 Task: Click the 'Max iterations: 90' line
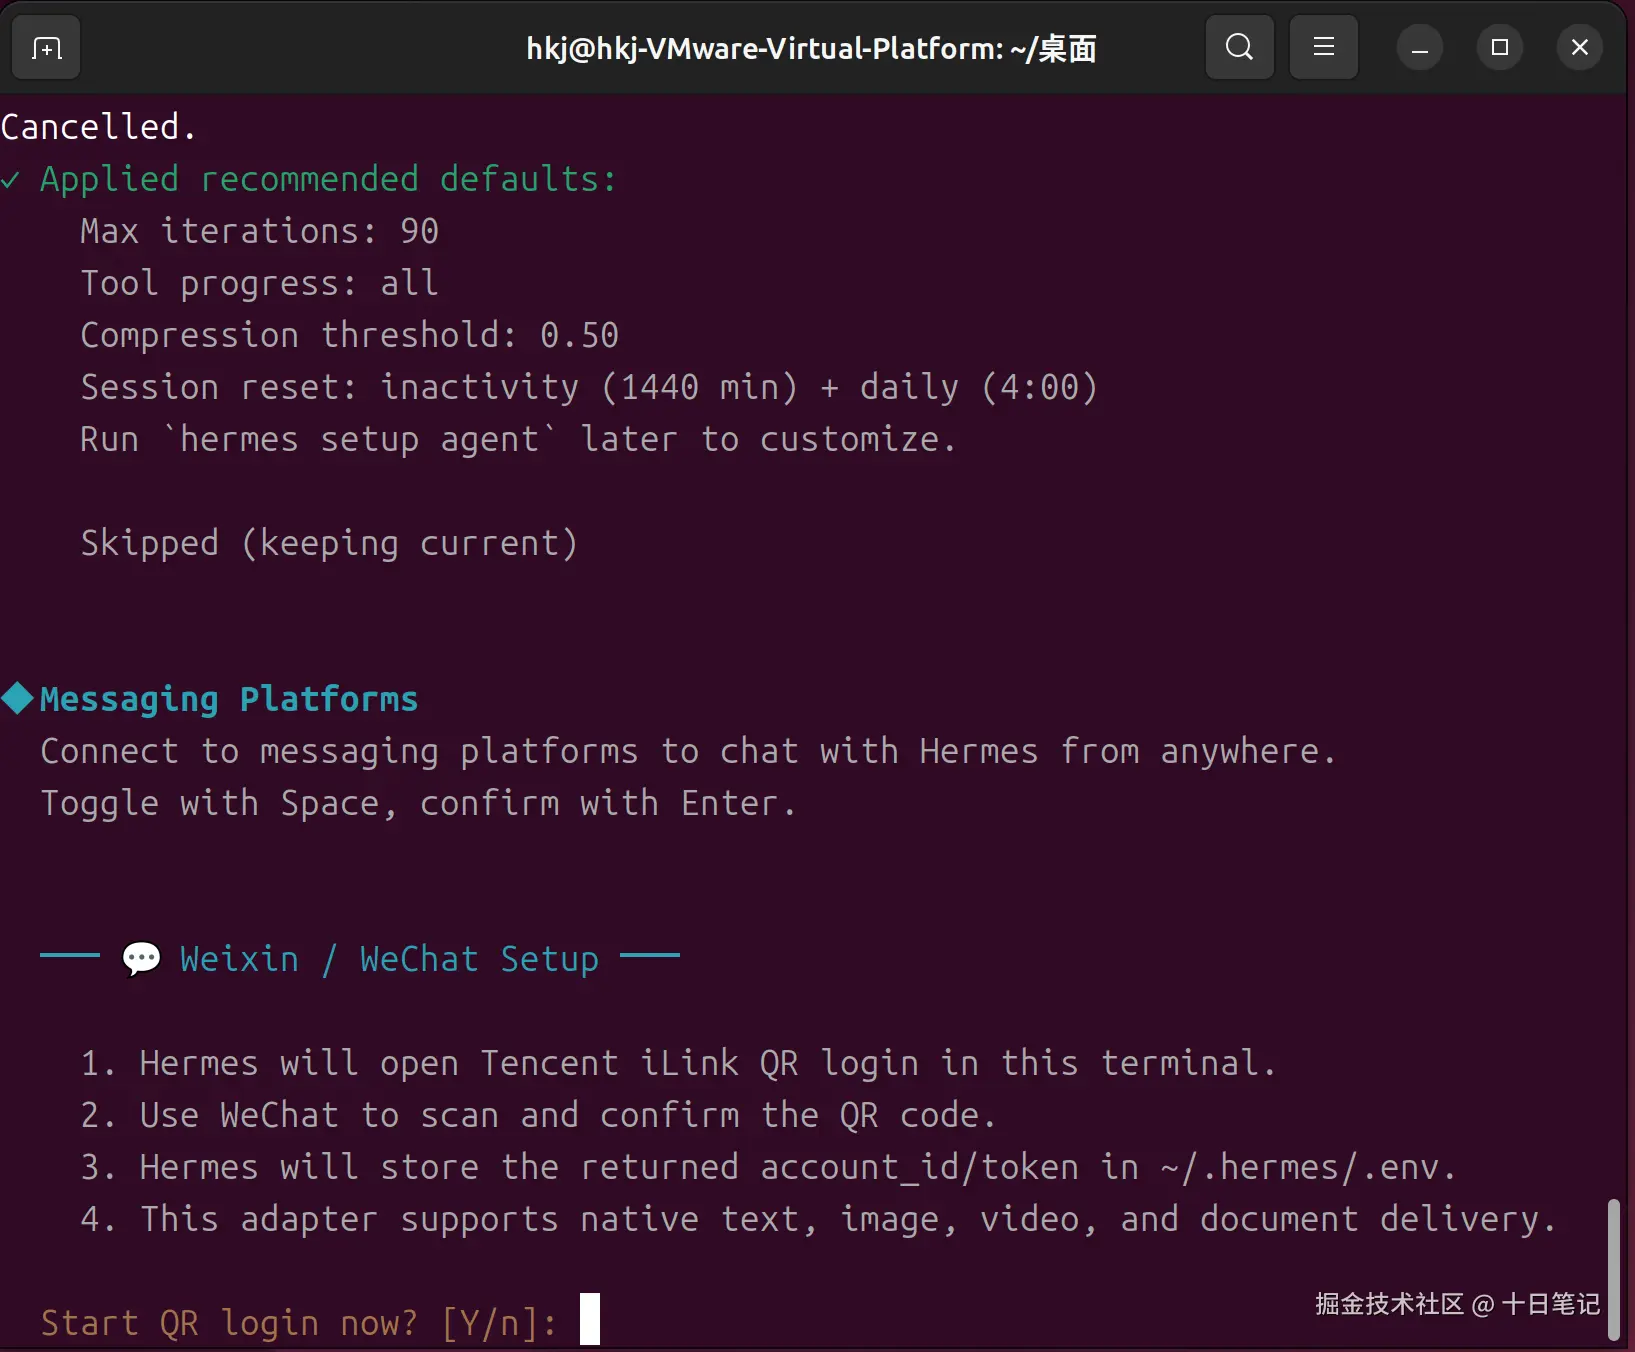(259, 231)
